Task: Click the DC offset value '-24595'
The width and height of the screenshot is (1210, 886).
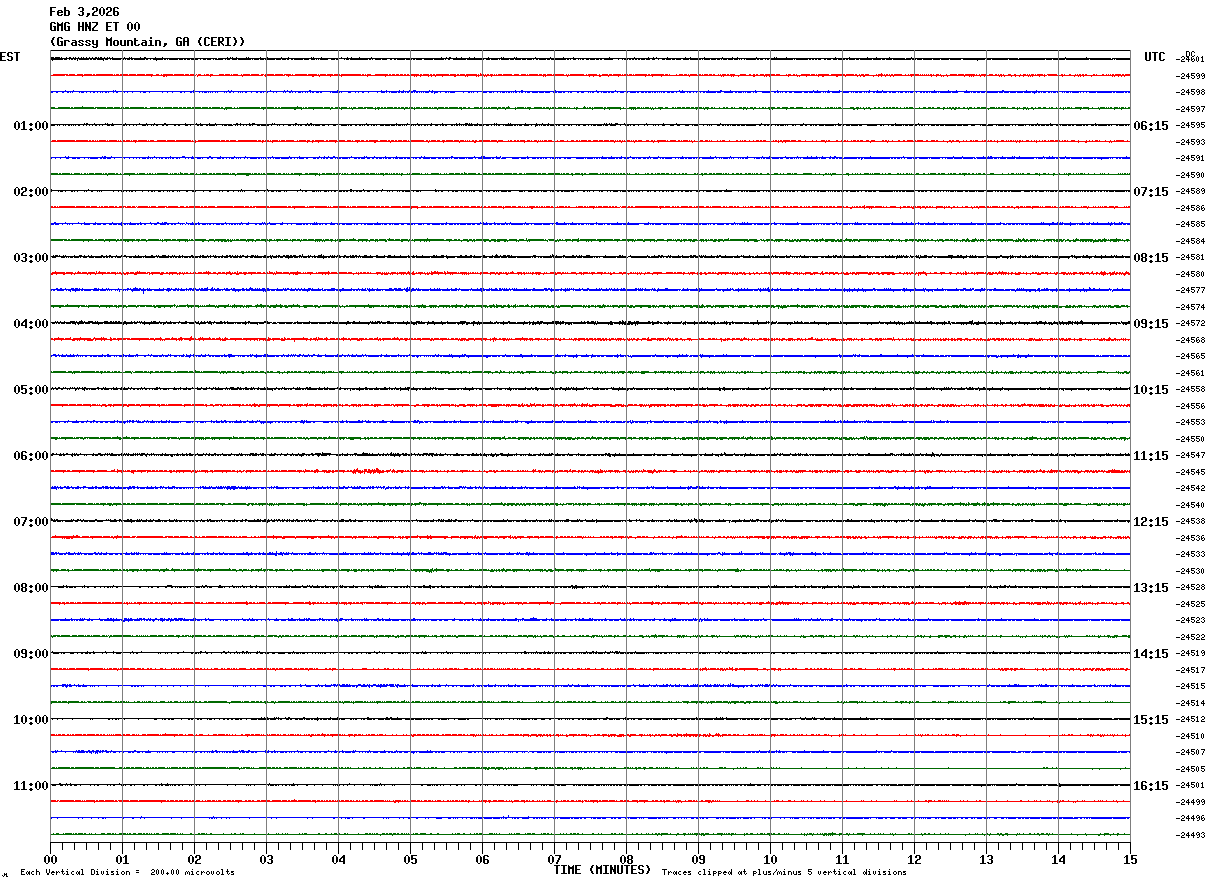Action: tap(1190, 126)
